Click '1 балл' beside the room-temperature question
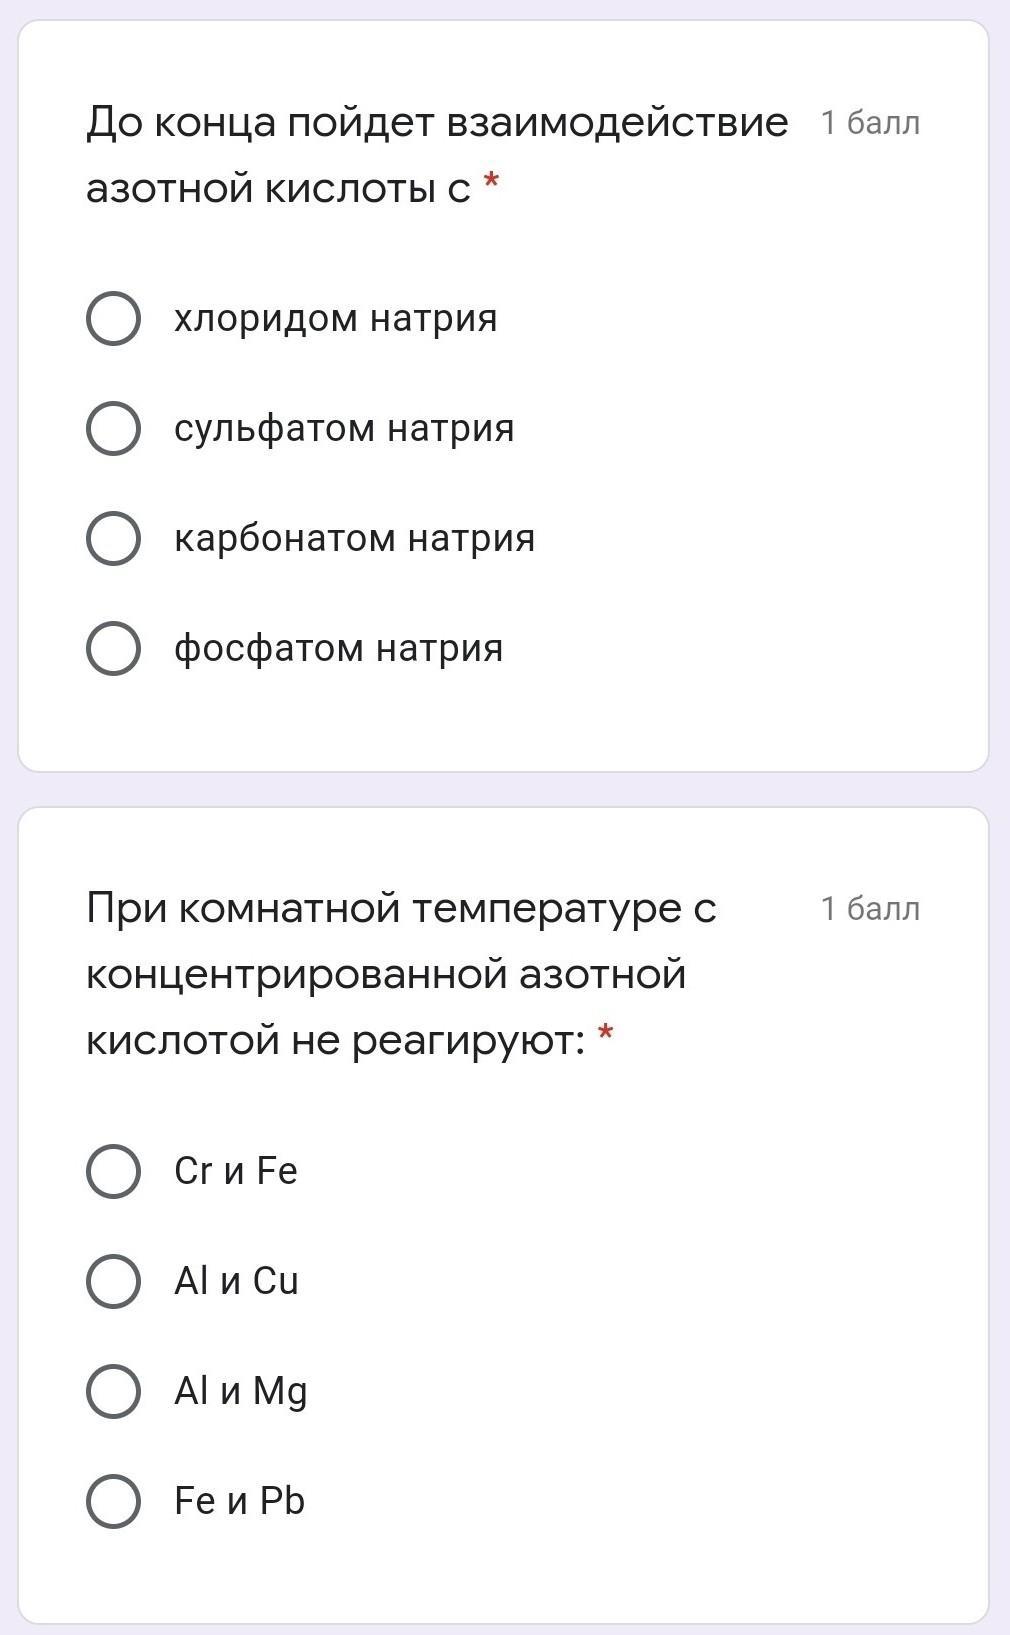The width and height of the screenshot is (1010, 1635). (x=870, y=909)
